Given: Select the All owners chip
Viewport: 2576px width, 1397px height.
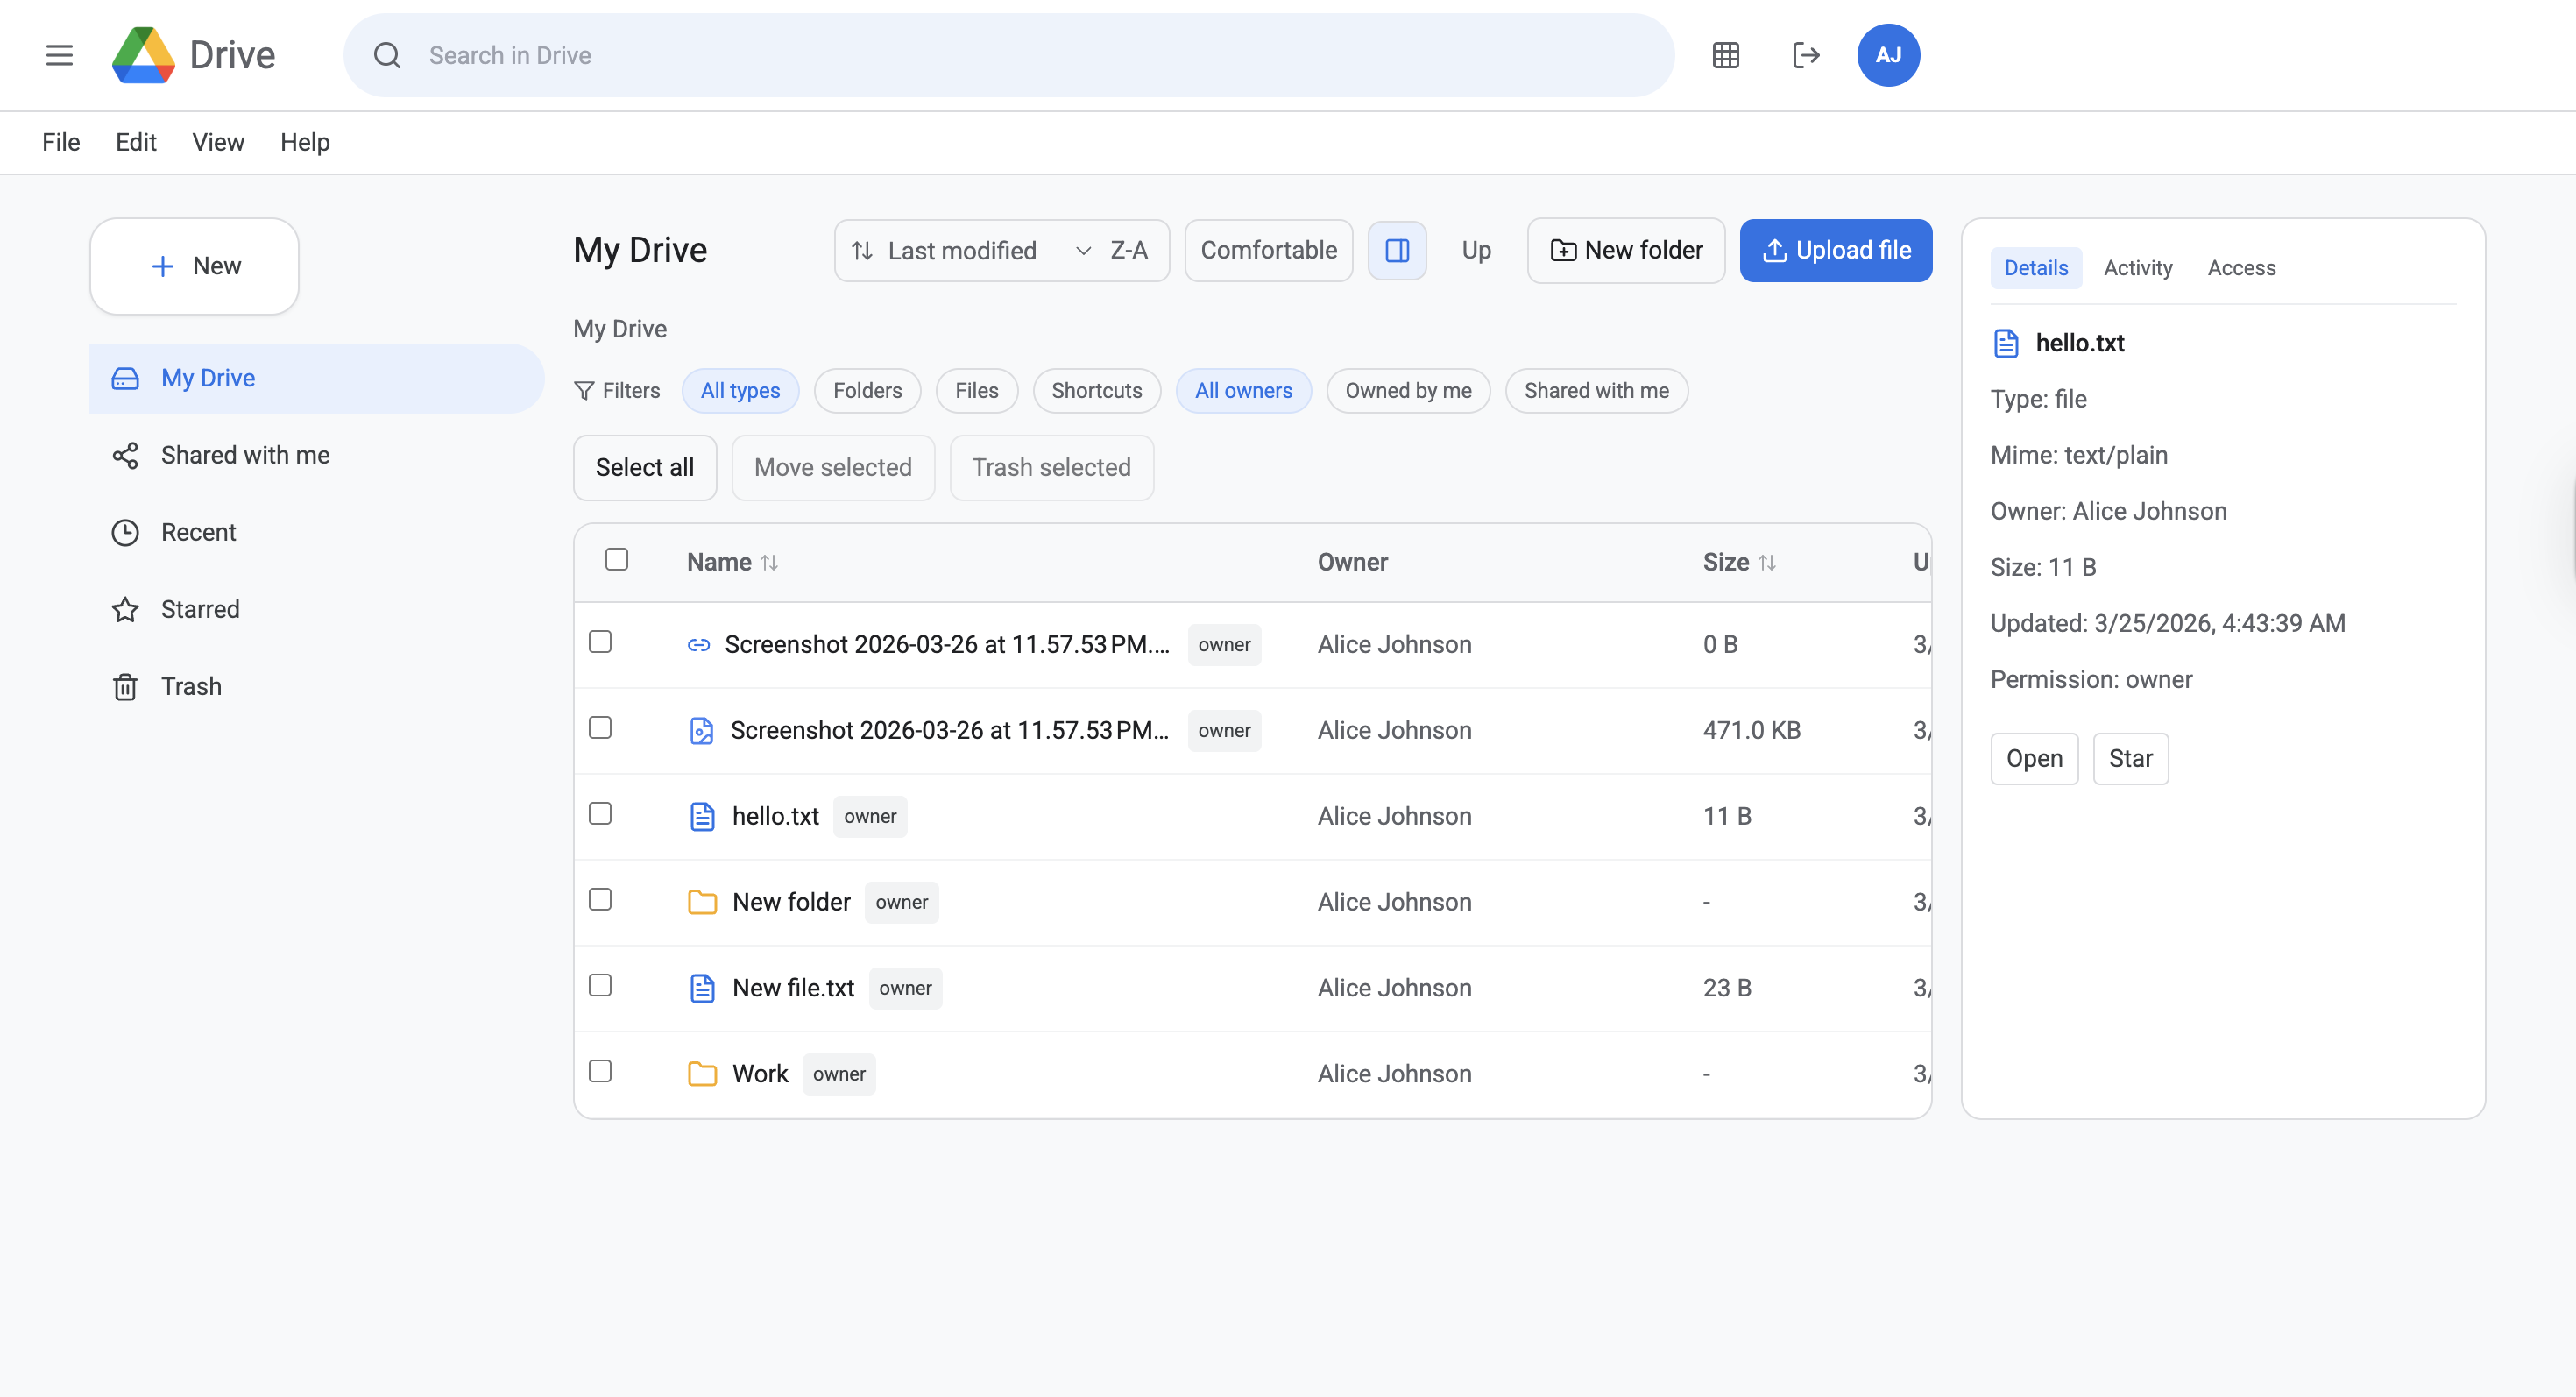Looking at the screenshot, I should (x=1243, y=391).
